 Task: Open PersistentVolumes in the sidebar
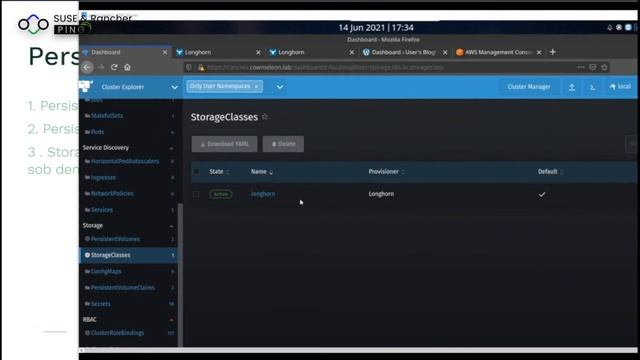[x=115, y=239]
